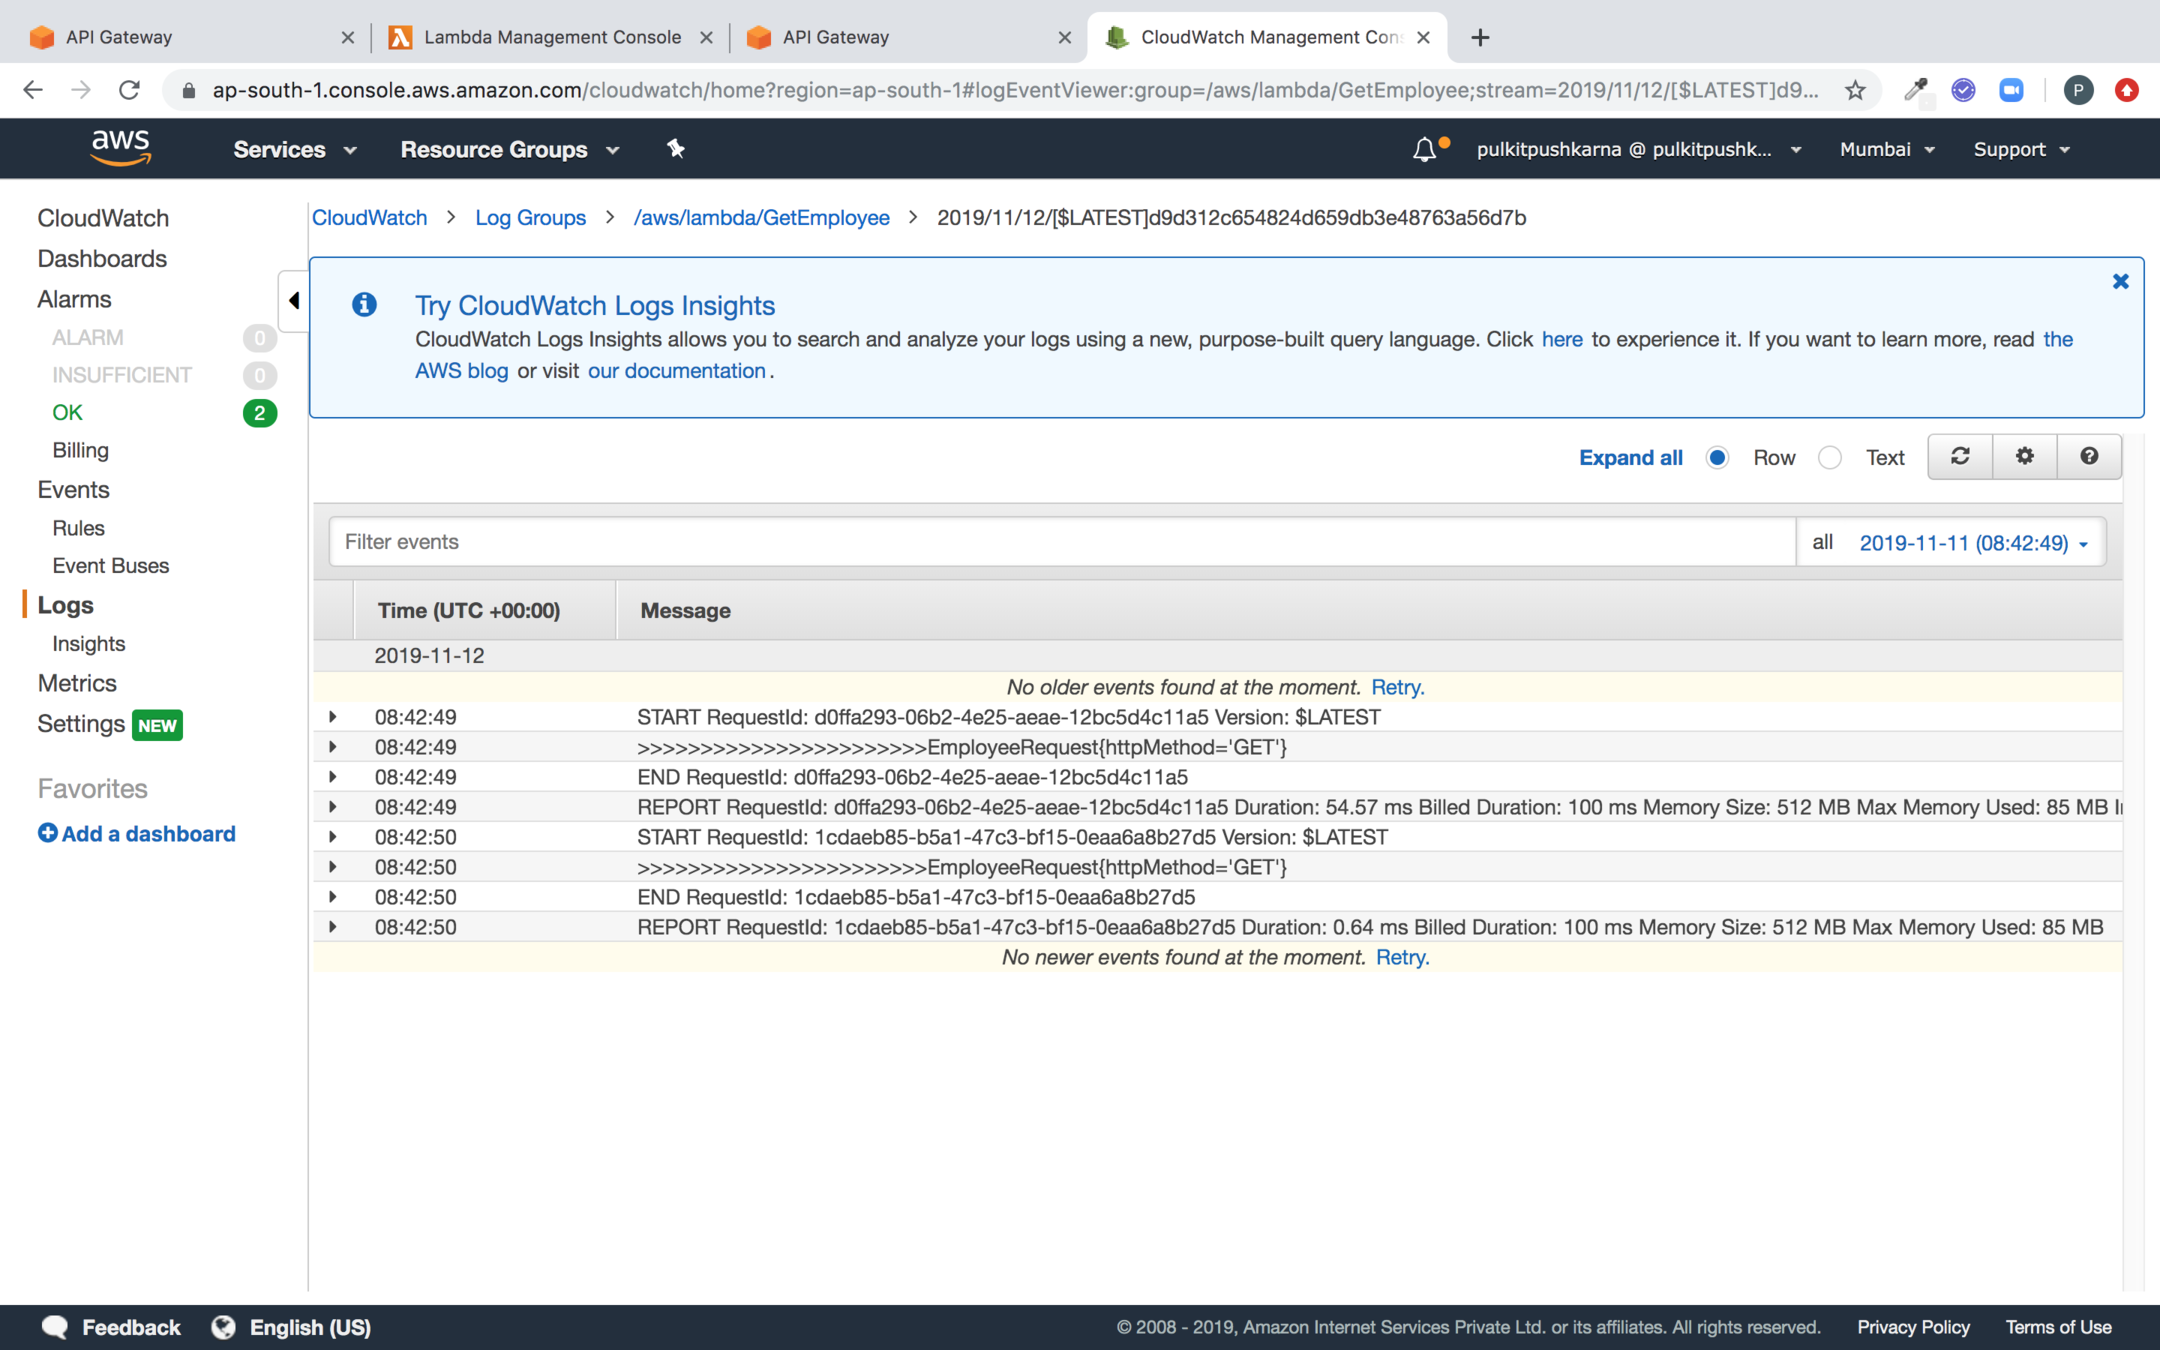Screen dimensions: 2160x1350
Task: Select the Row display radio button
Action: 1717,458
